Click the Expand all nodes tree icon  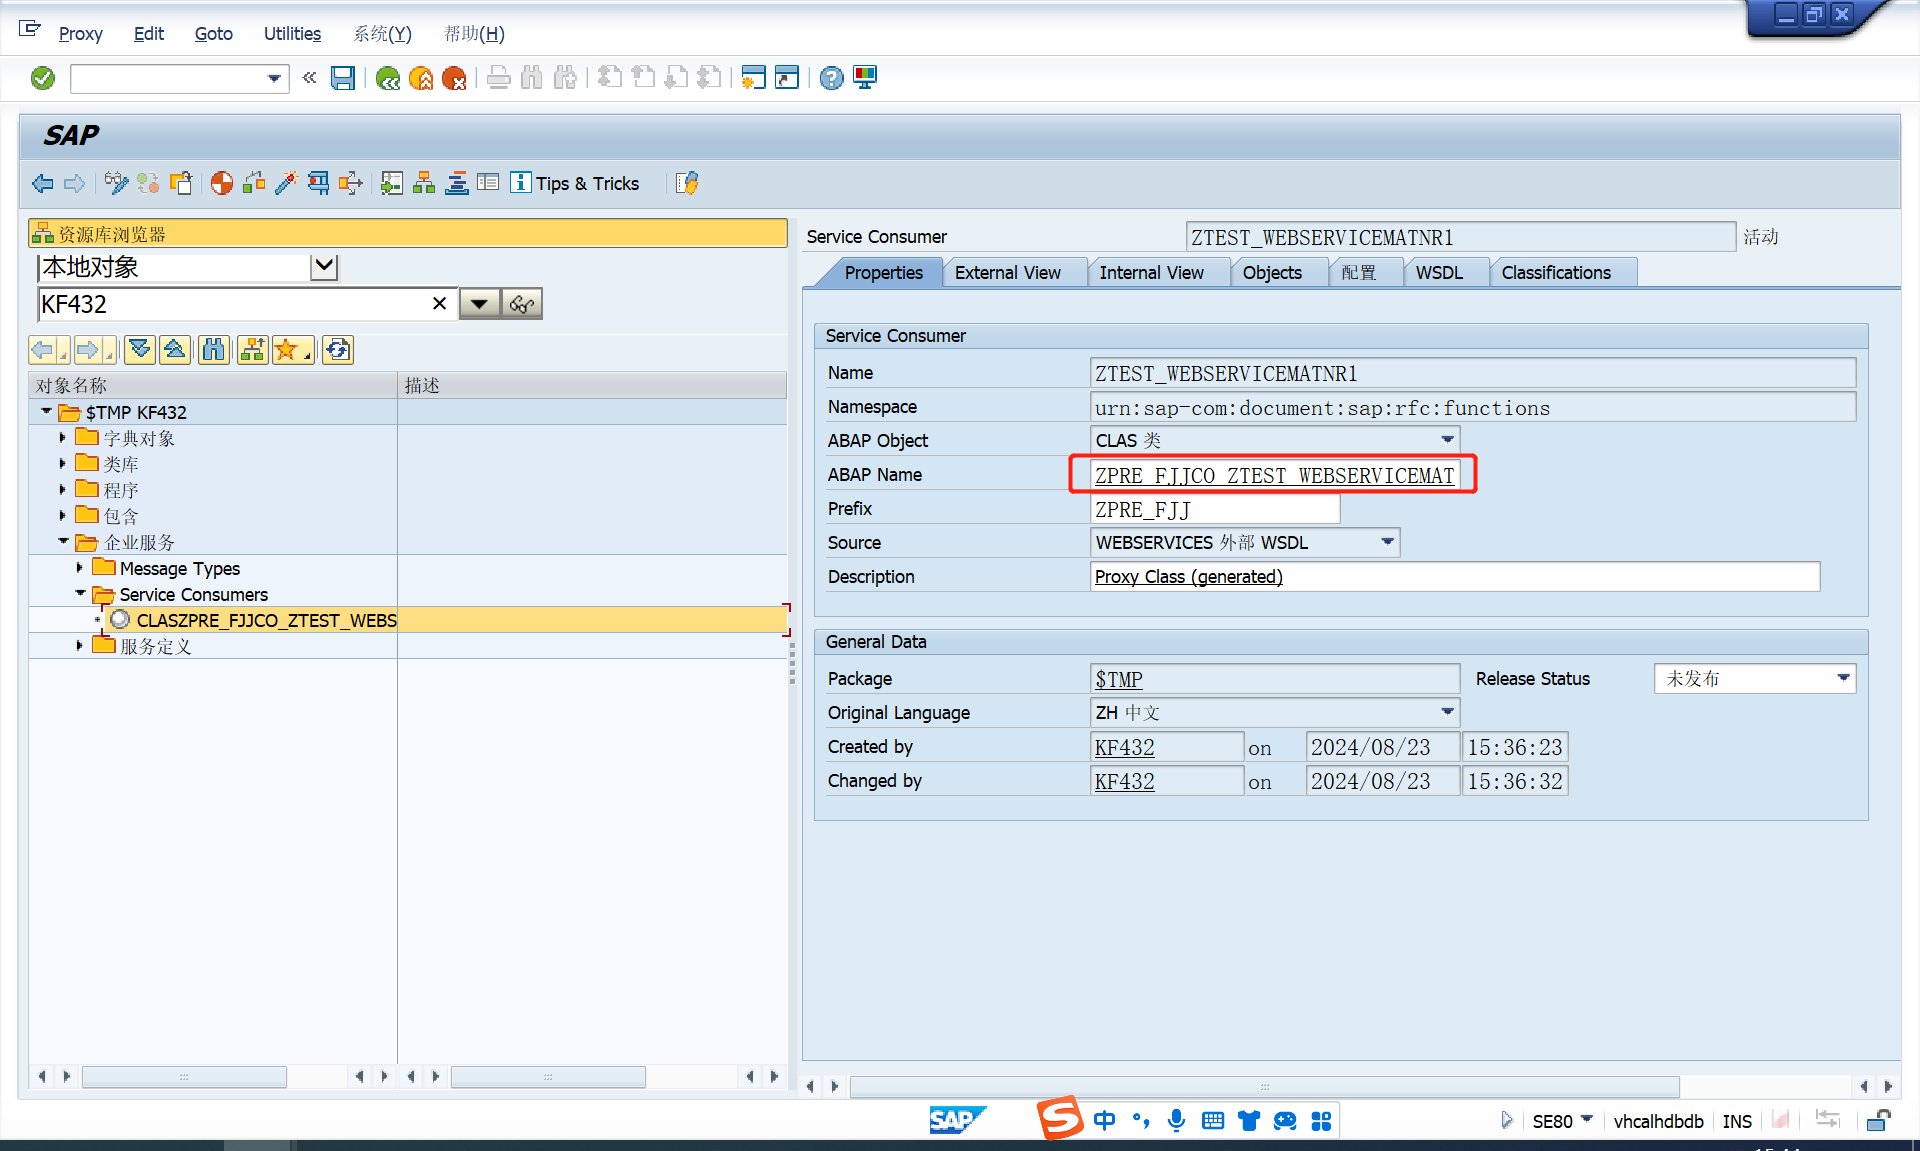[140, 350]
